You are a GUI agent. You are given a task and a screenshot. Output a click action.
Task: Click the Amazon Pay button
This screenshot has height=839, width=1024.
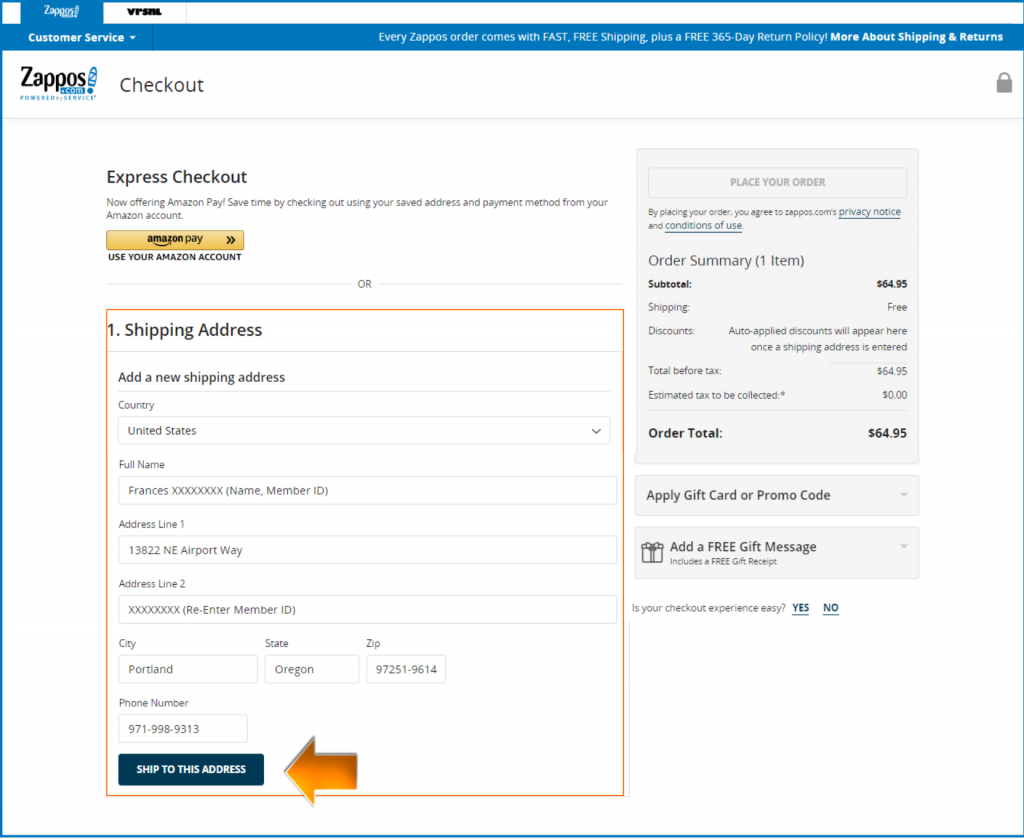(175, 240)
